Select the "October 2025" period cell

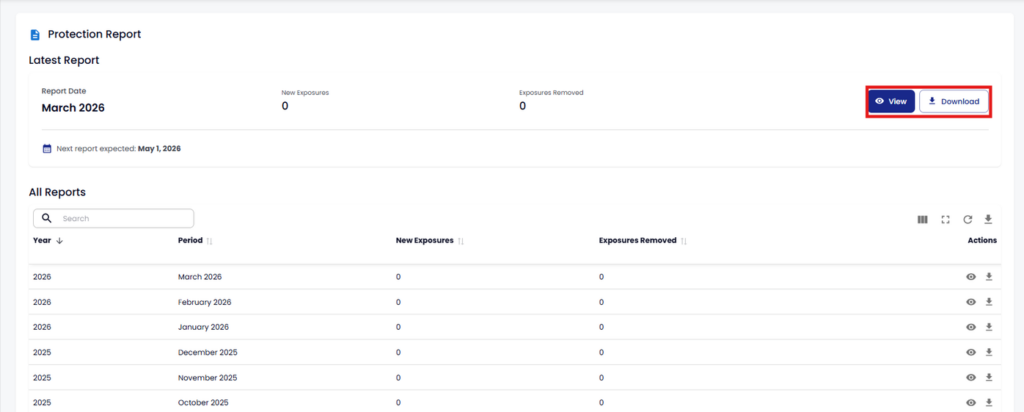(x=204, y=403)
